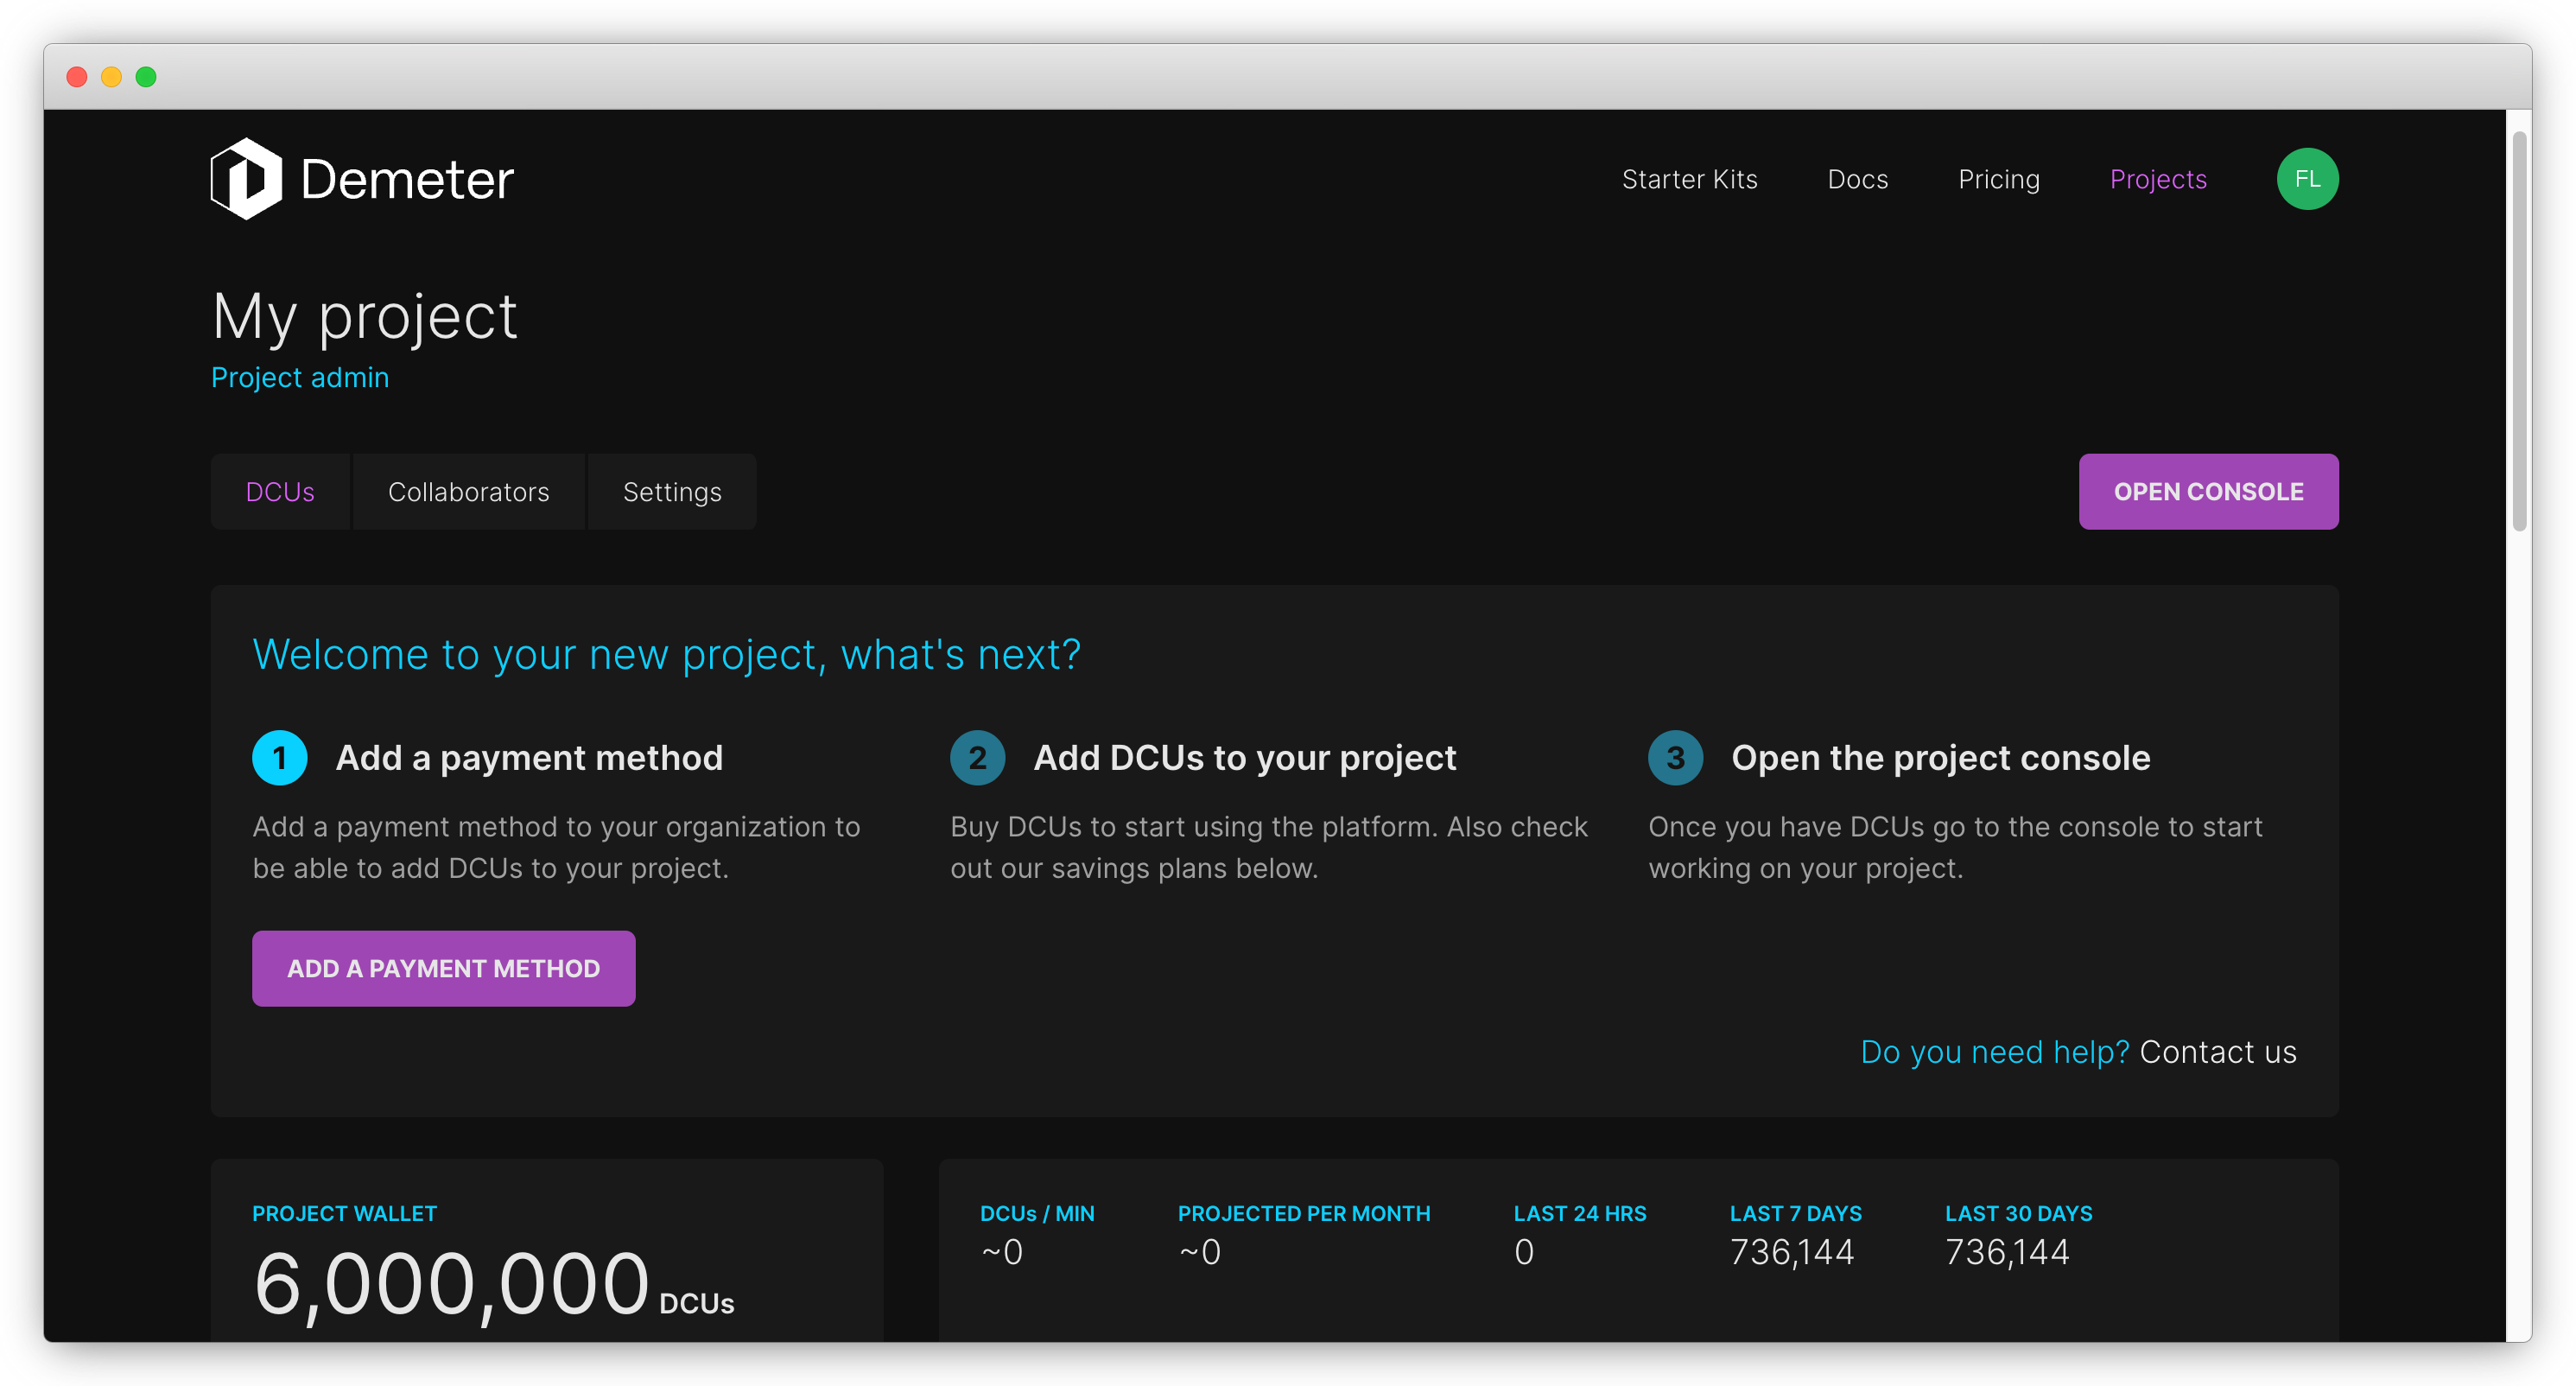Click Add a Payment Method button
This screenshot has width=2576, height=1386.
pos(443,968)
